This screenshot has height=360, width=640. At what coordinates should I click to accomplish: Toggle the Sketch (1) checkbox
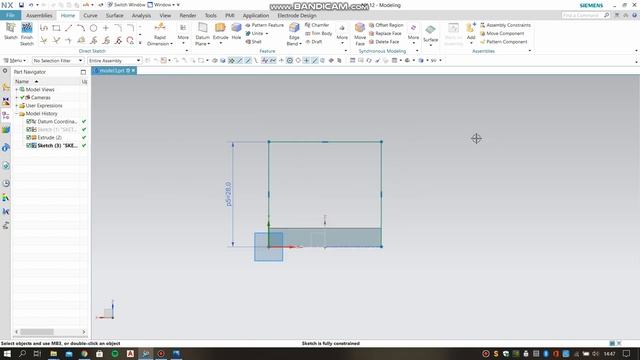point(29,129)
